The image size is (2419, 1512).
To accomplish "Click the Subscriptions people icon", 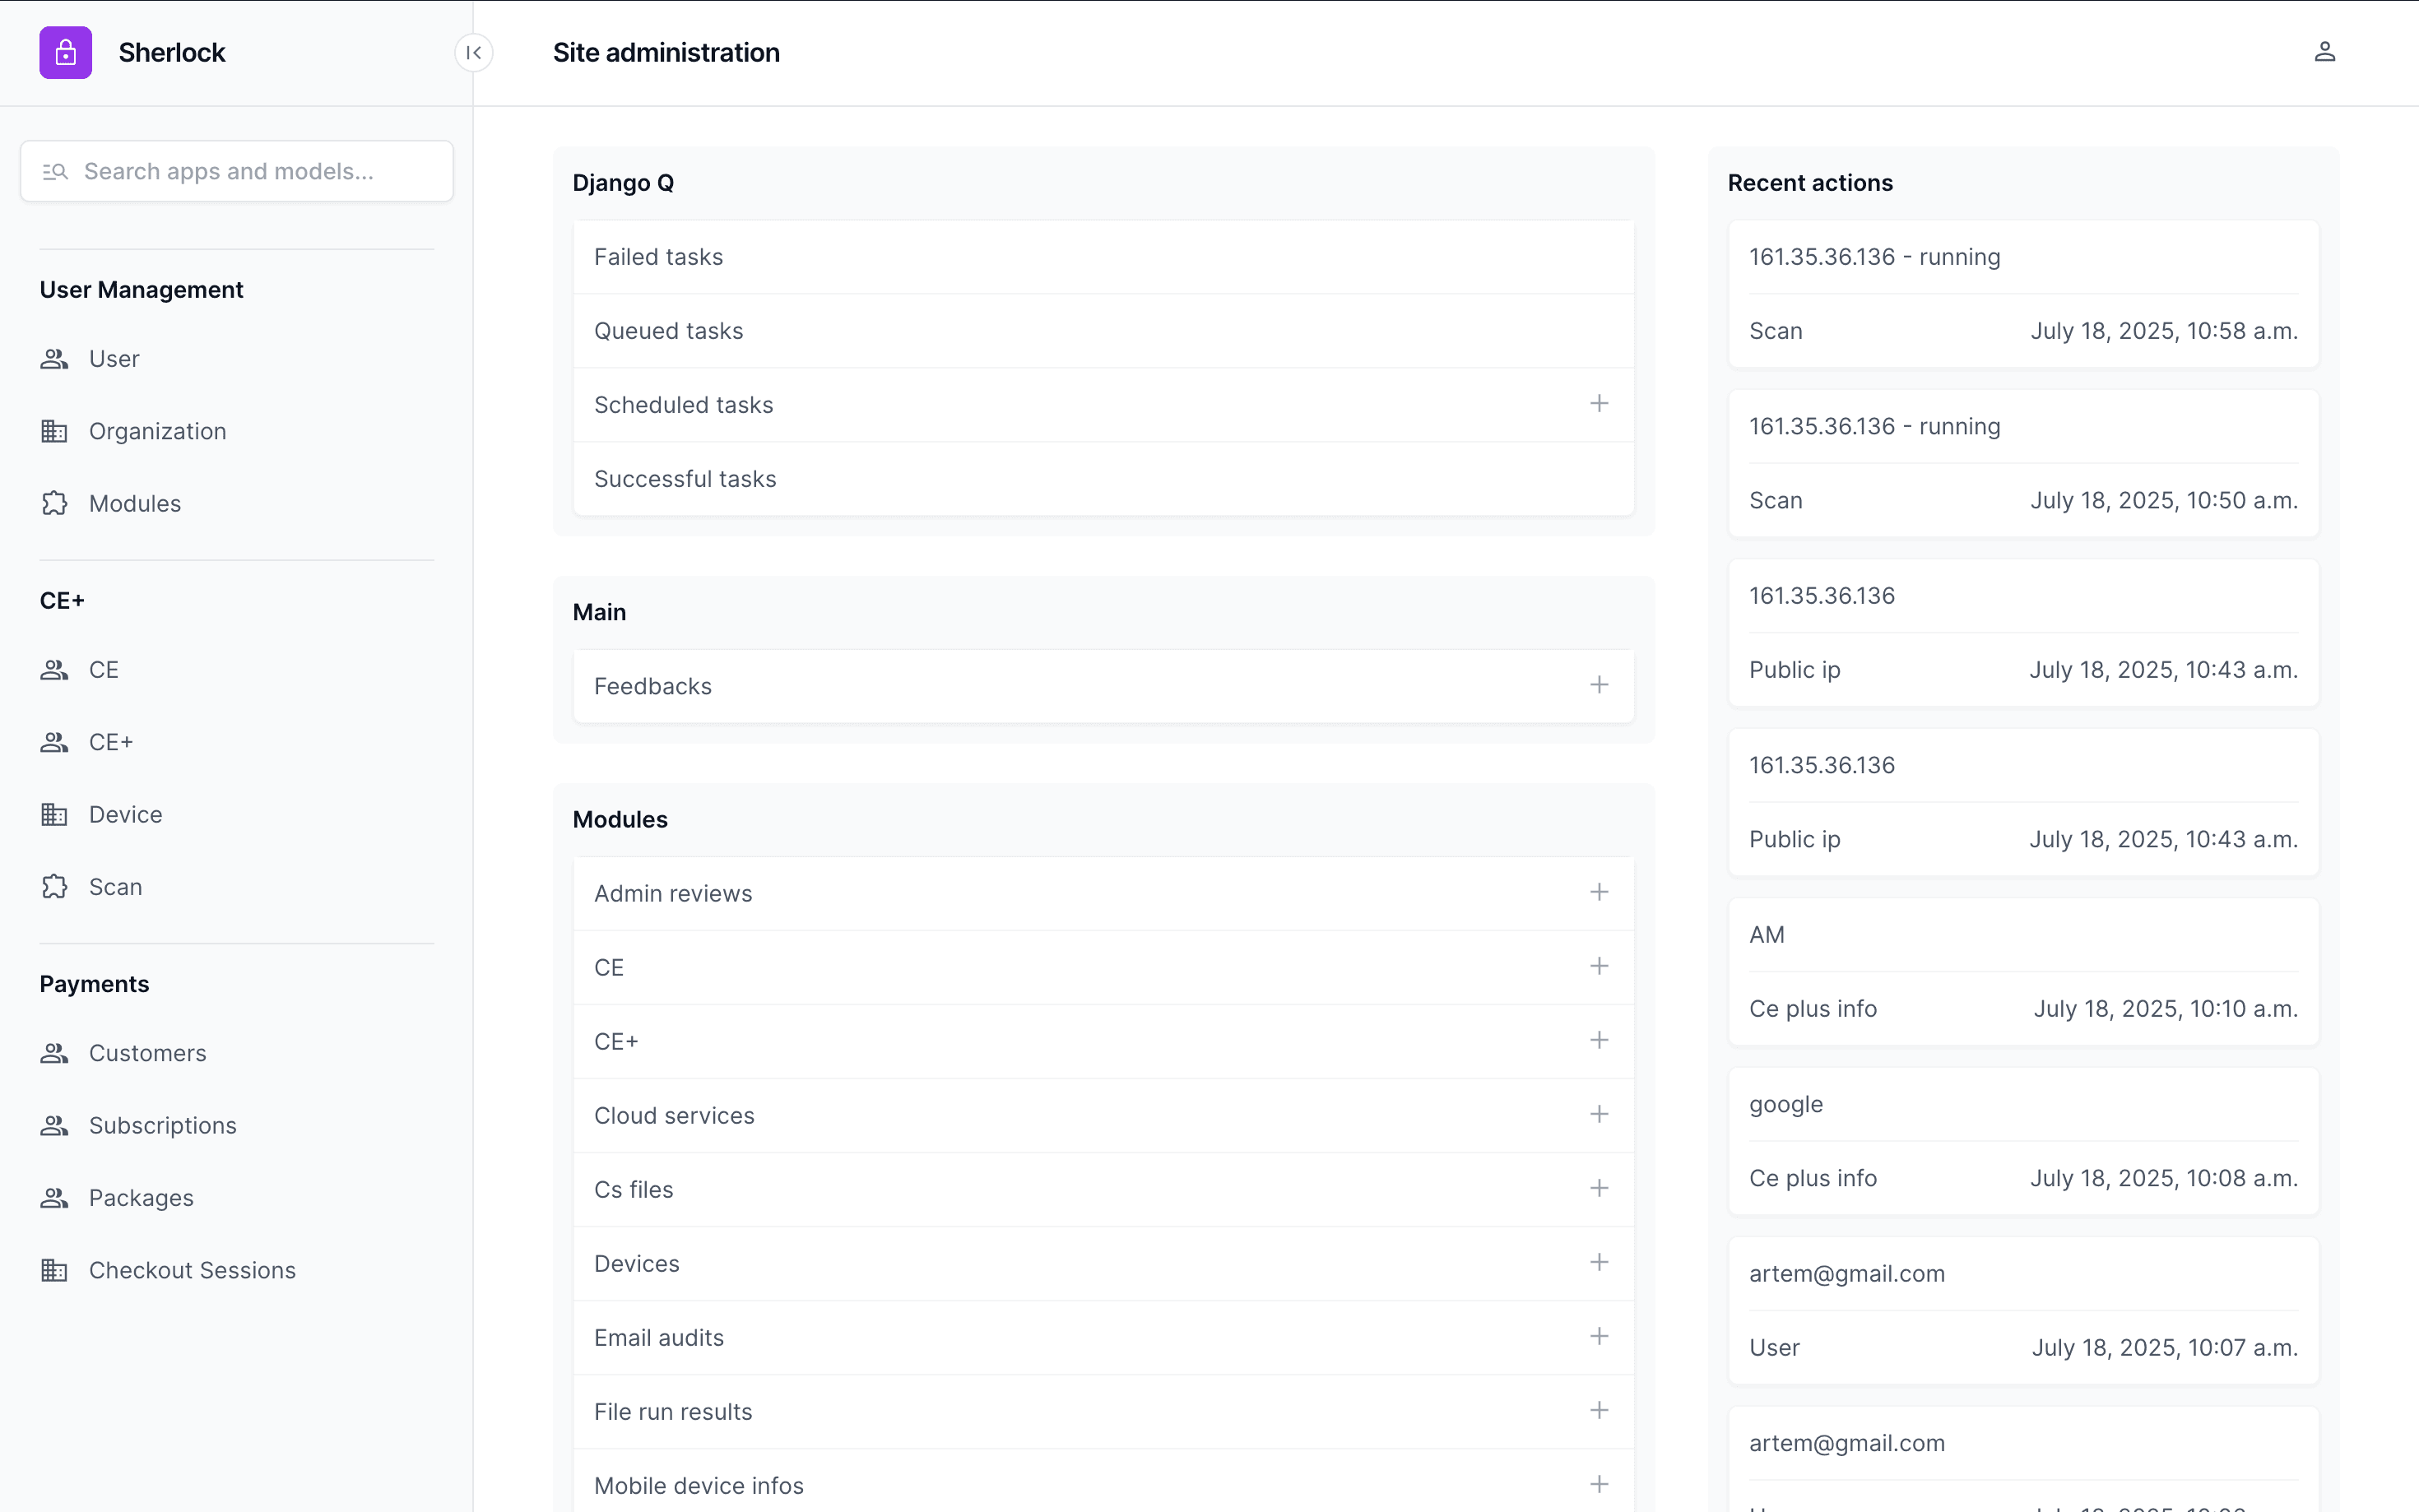I will point(54,1125).
